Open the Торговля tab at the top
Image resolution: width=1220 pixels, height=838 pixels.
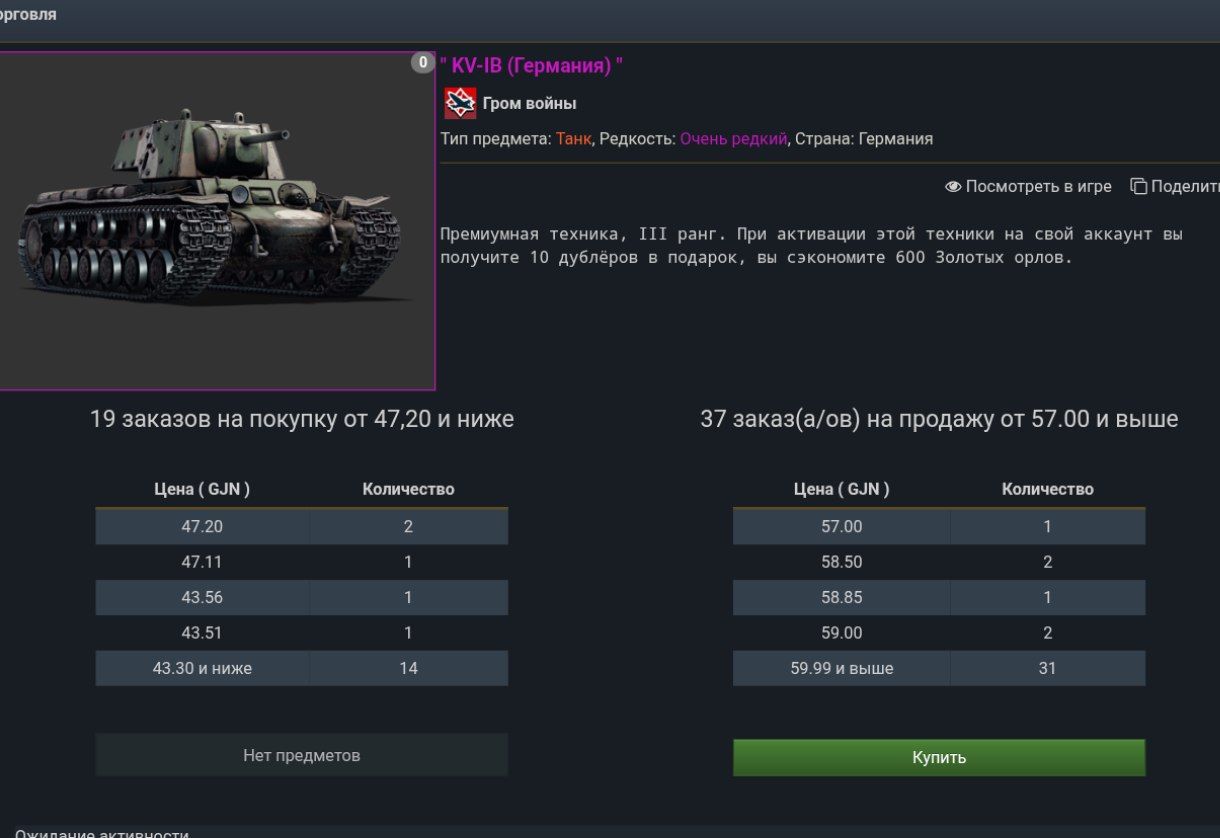[28, 15]
